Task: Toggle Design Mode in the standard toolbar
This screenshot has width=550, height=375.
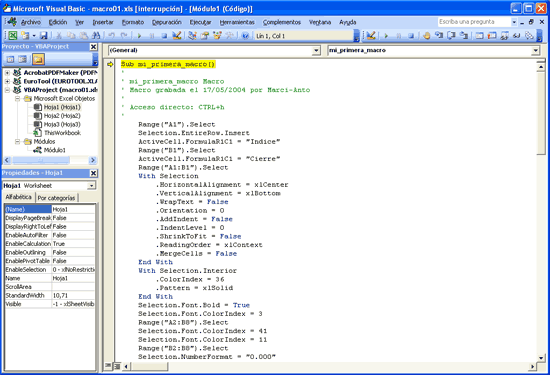Action: [x=176, y=35]
